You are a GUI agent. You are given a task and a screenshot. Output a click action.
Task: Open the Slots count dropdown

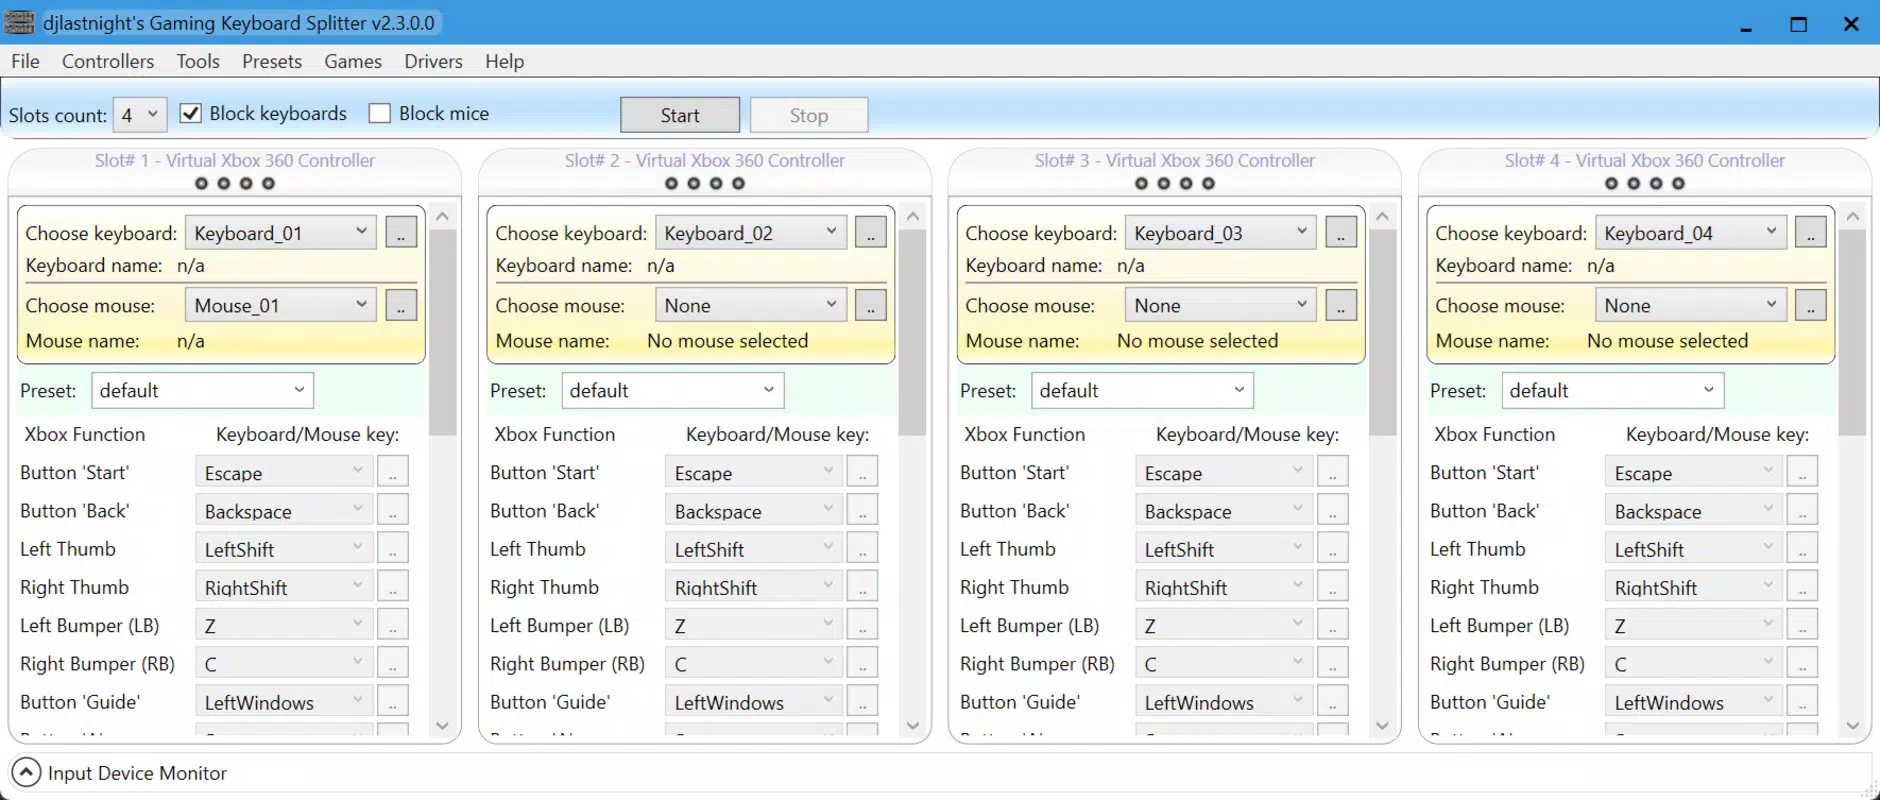pyautogui.click(x=140, y=115)
